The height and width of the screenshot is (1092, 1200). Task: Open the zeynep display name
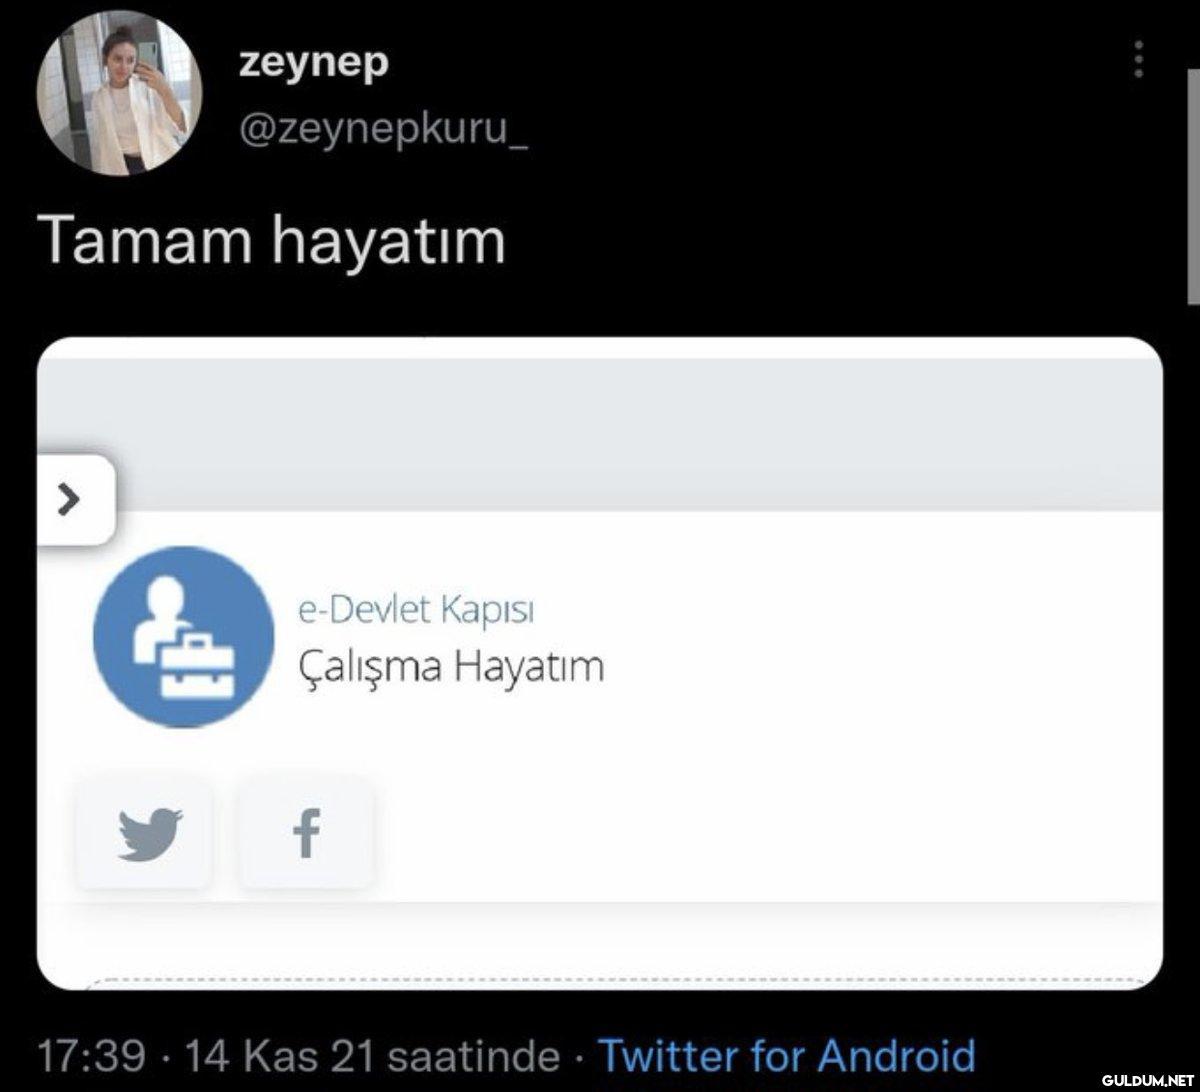tap(314, 63)
